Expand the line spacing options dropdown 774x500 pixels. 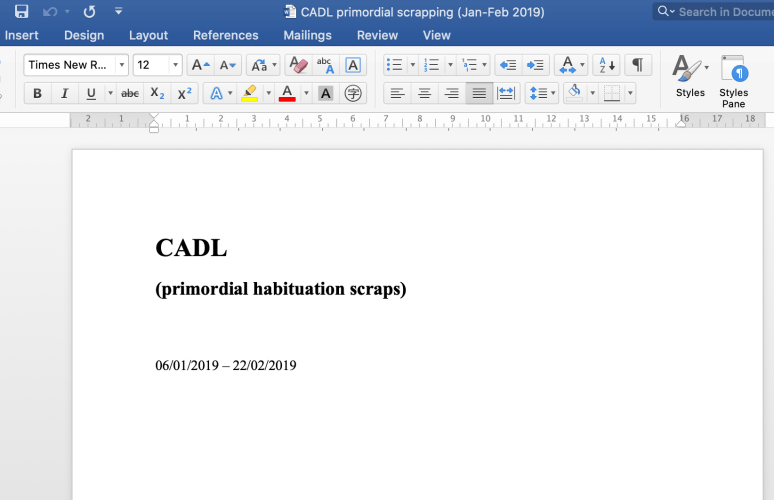[555, 93]
